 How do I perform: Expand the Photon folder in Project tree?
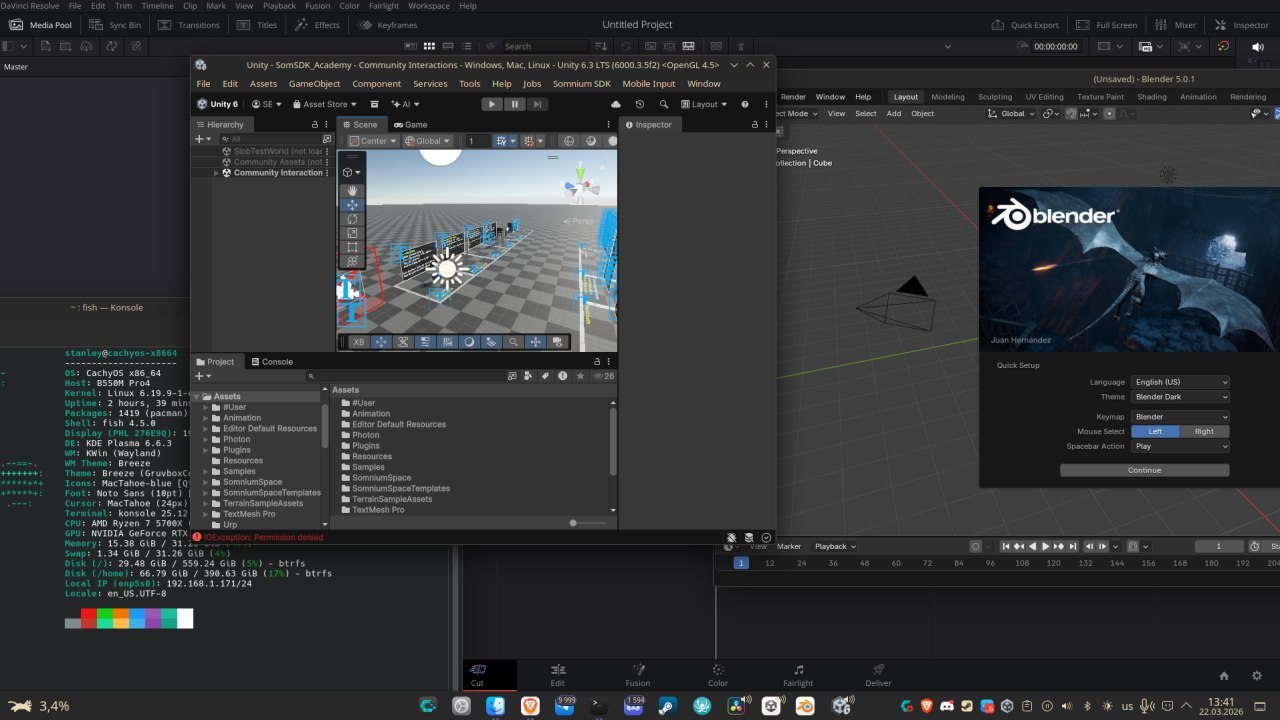pyautogui.click(x=205, y=440)
